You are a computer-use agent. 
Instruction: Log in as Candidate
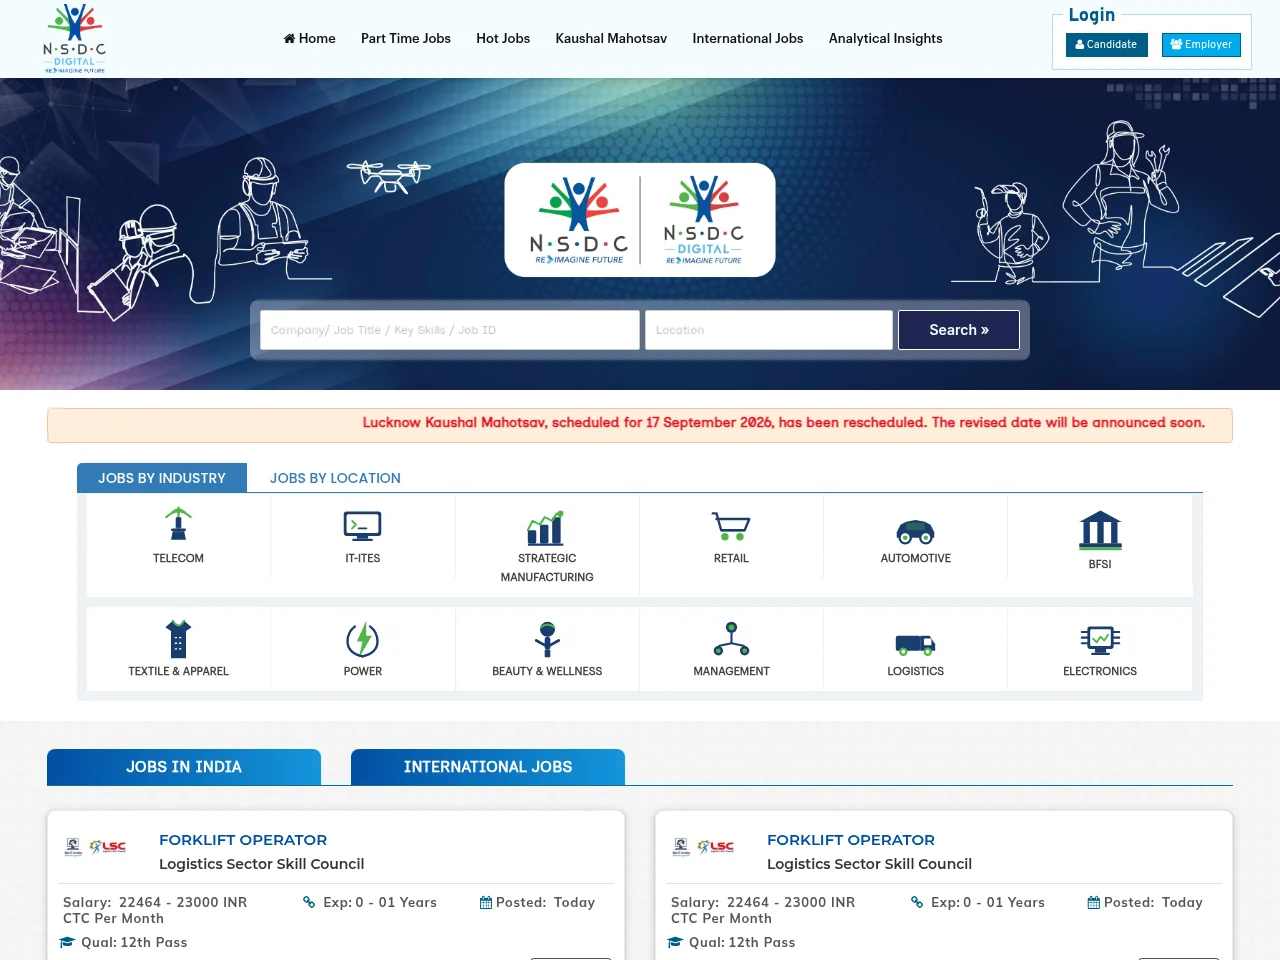[1106, 45]
